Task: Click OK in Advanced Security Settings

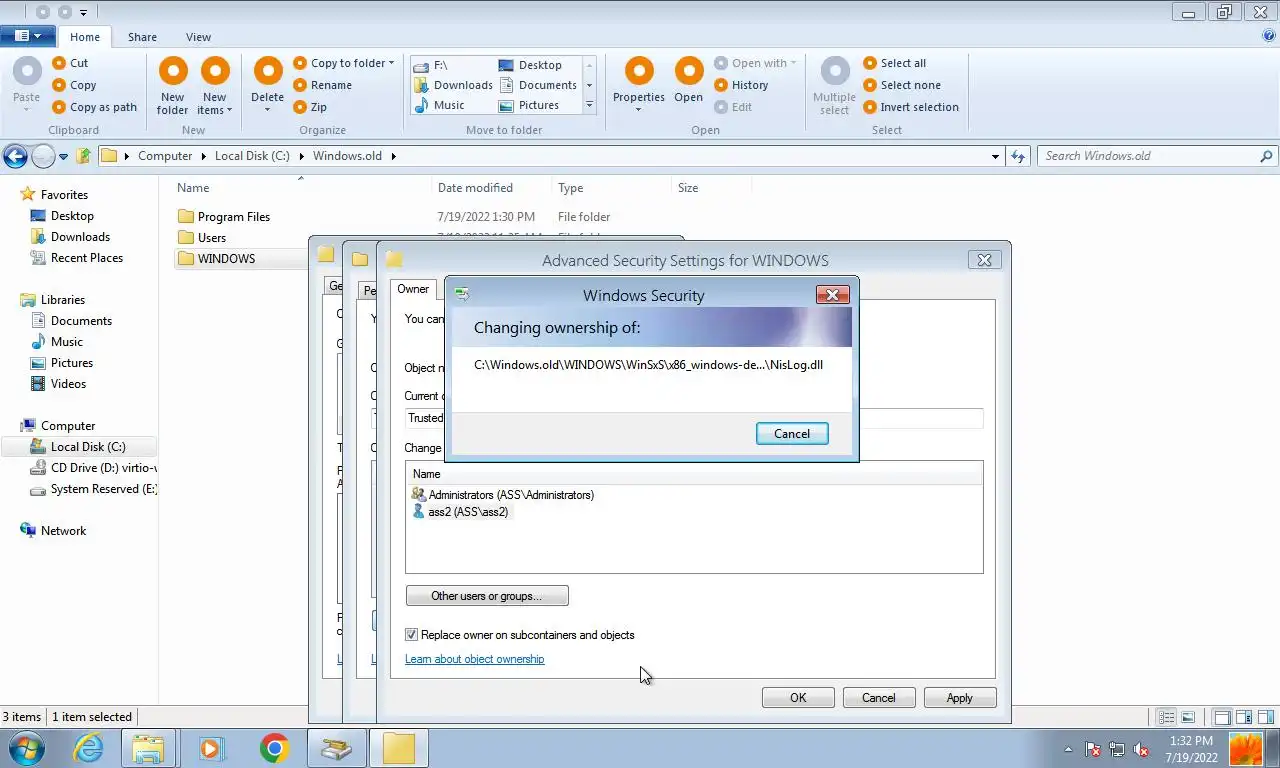Action: 798,698
